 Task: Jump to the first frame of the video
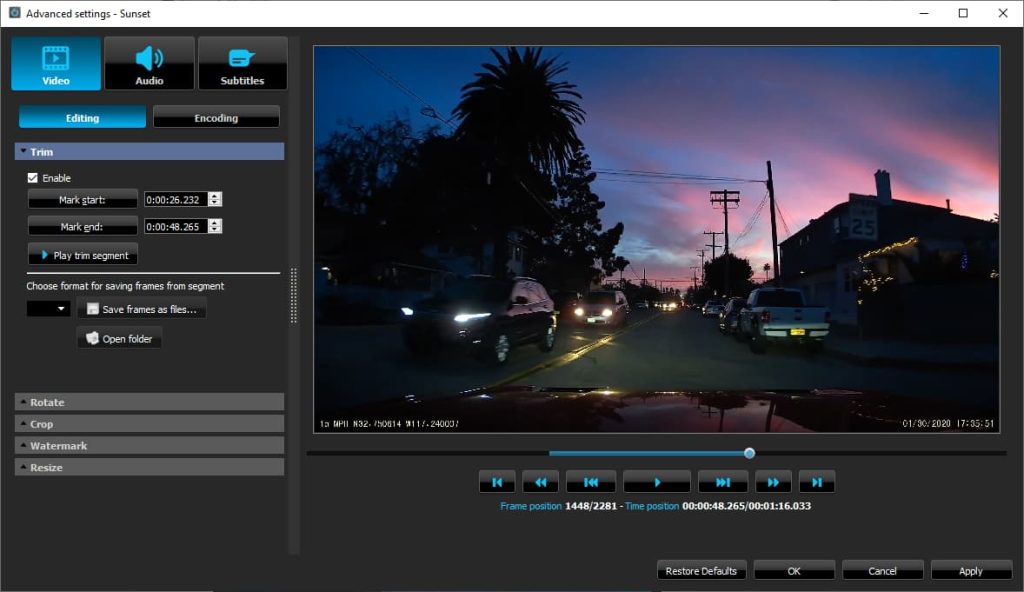(497, 481)
